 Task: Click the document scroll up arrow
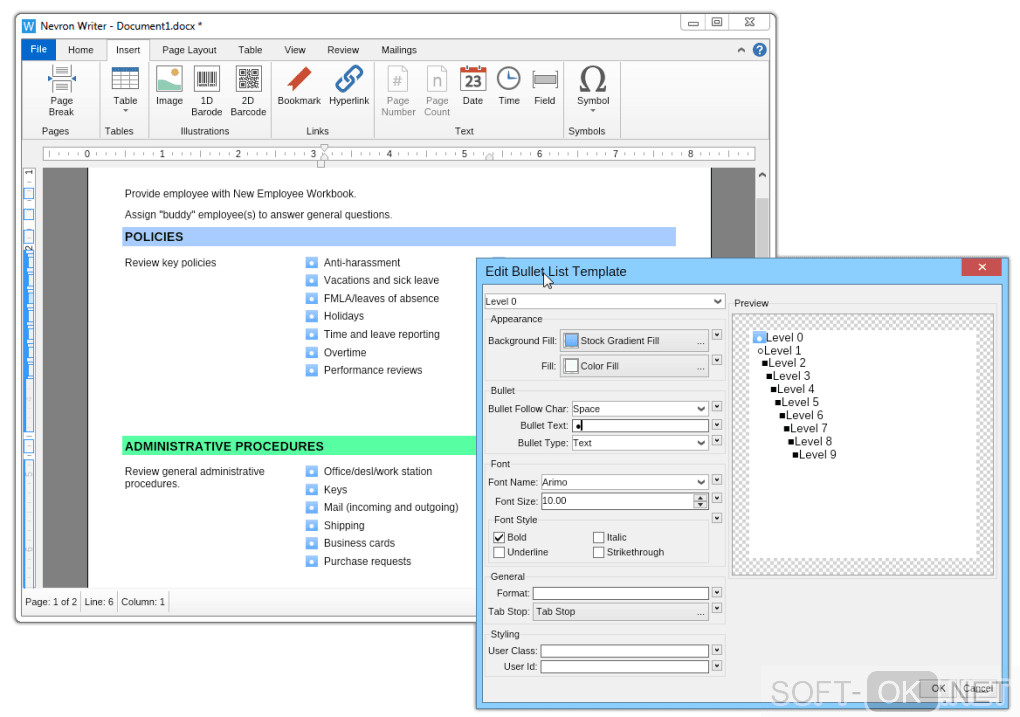coord(762,175)
